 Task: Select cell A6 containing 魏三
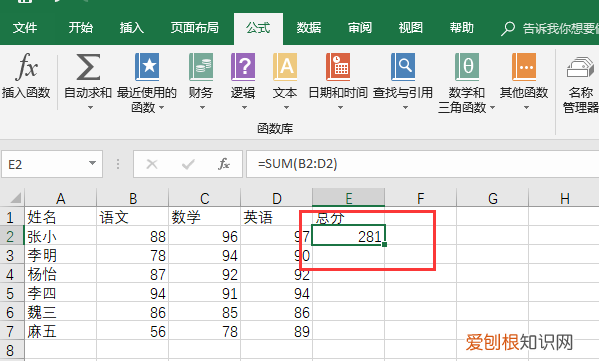(60, 312)
